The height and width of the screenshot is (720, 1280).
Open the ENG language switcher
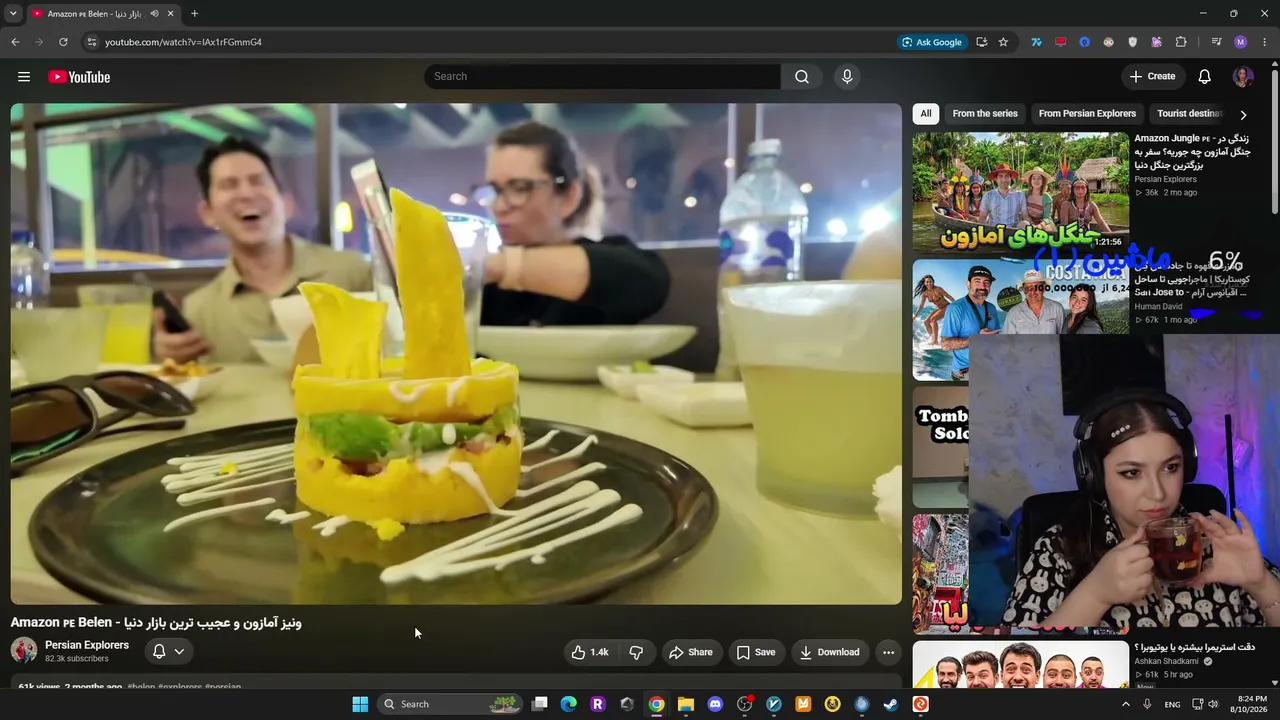coord(1172,705)
